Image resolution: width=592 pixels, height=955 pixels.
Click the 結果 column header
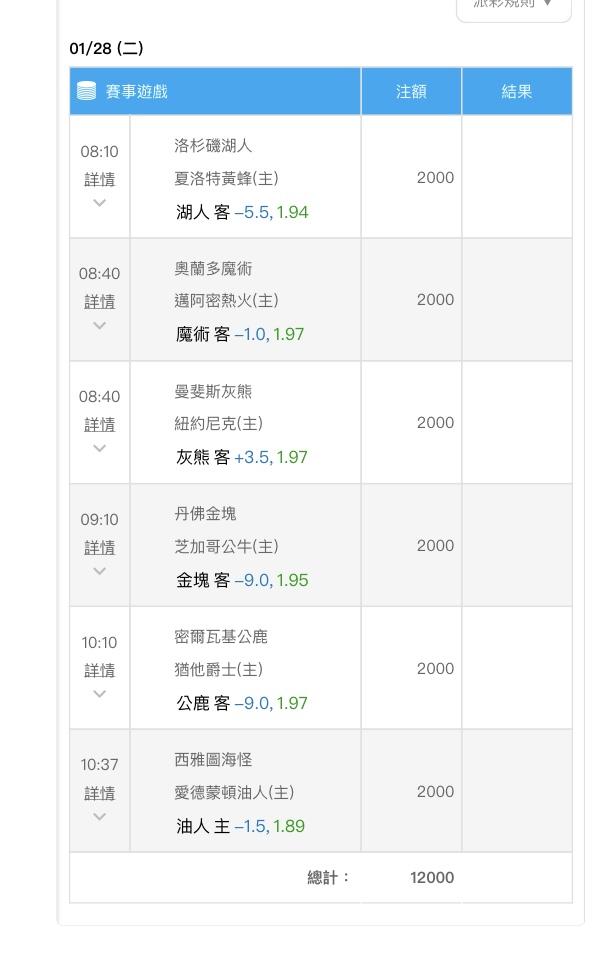[516, 91]
